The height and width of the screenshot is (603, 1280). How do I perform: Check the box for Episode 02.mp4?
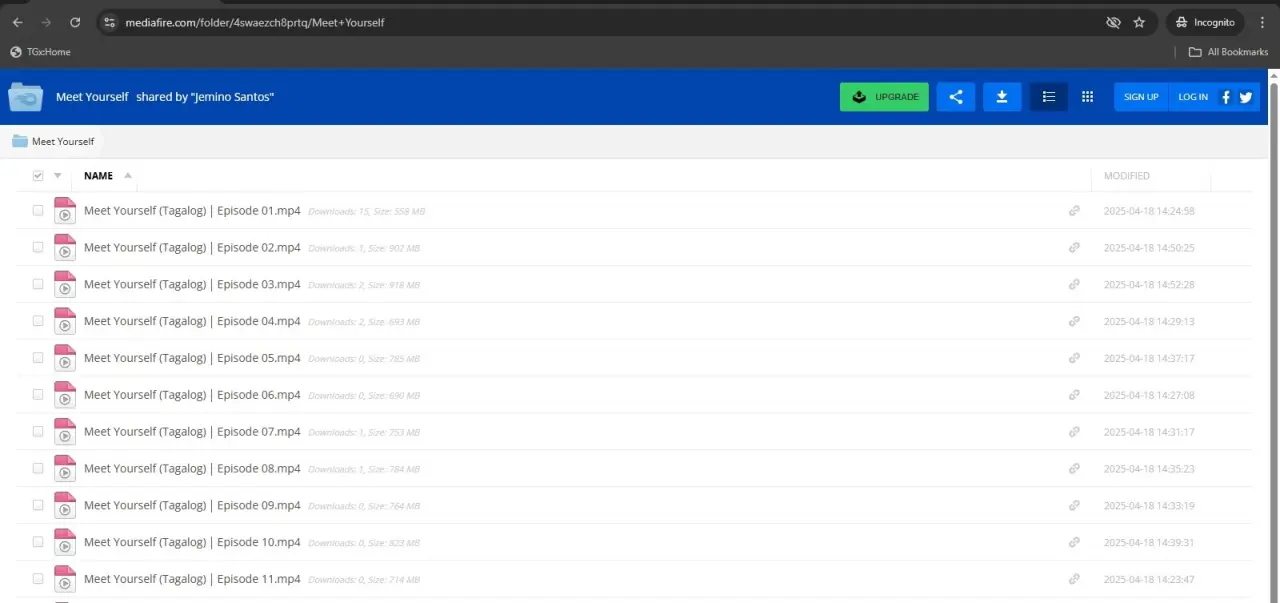point(38,247)
